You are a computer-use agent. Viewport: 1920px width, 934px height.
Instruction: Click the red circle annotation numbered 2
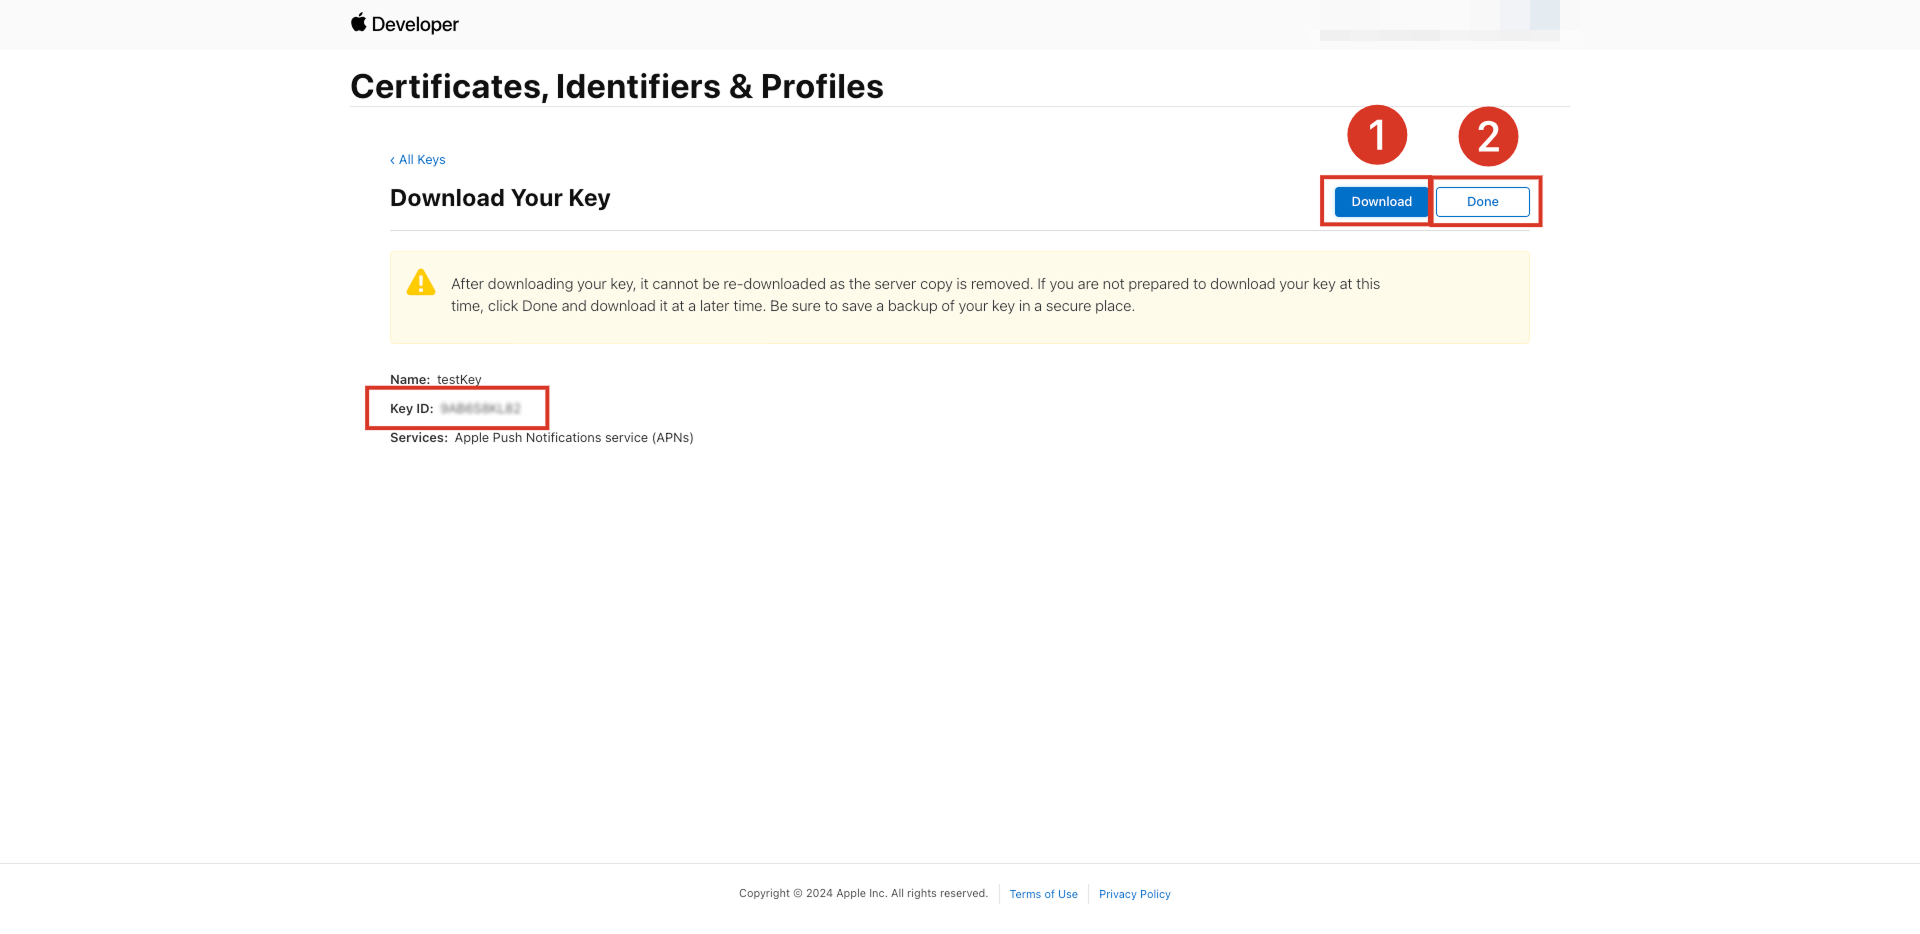tap(1488, 137)
